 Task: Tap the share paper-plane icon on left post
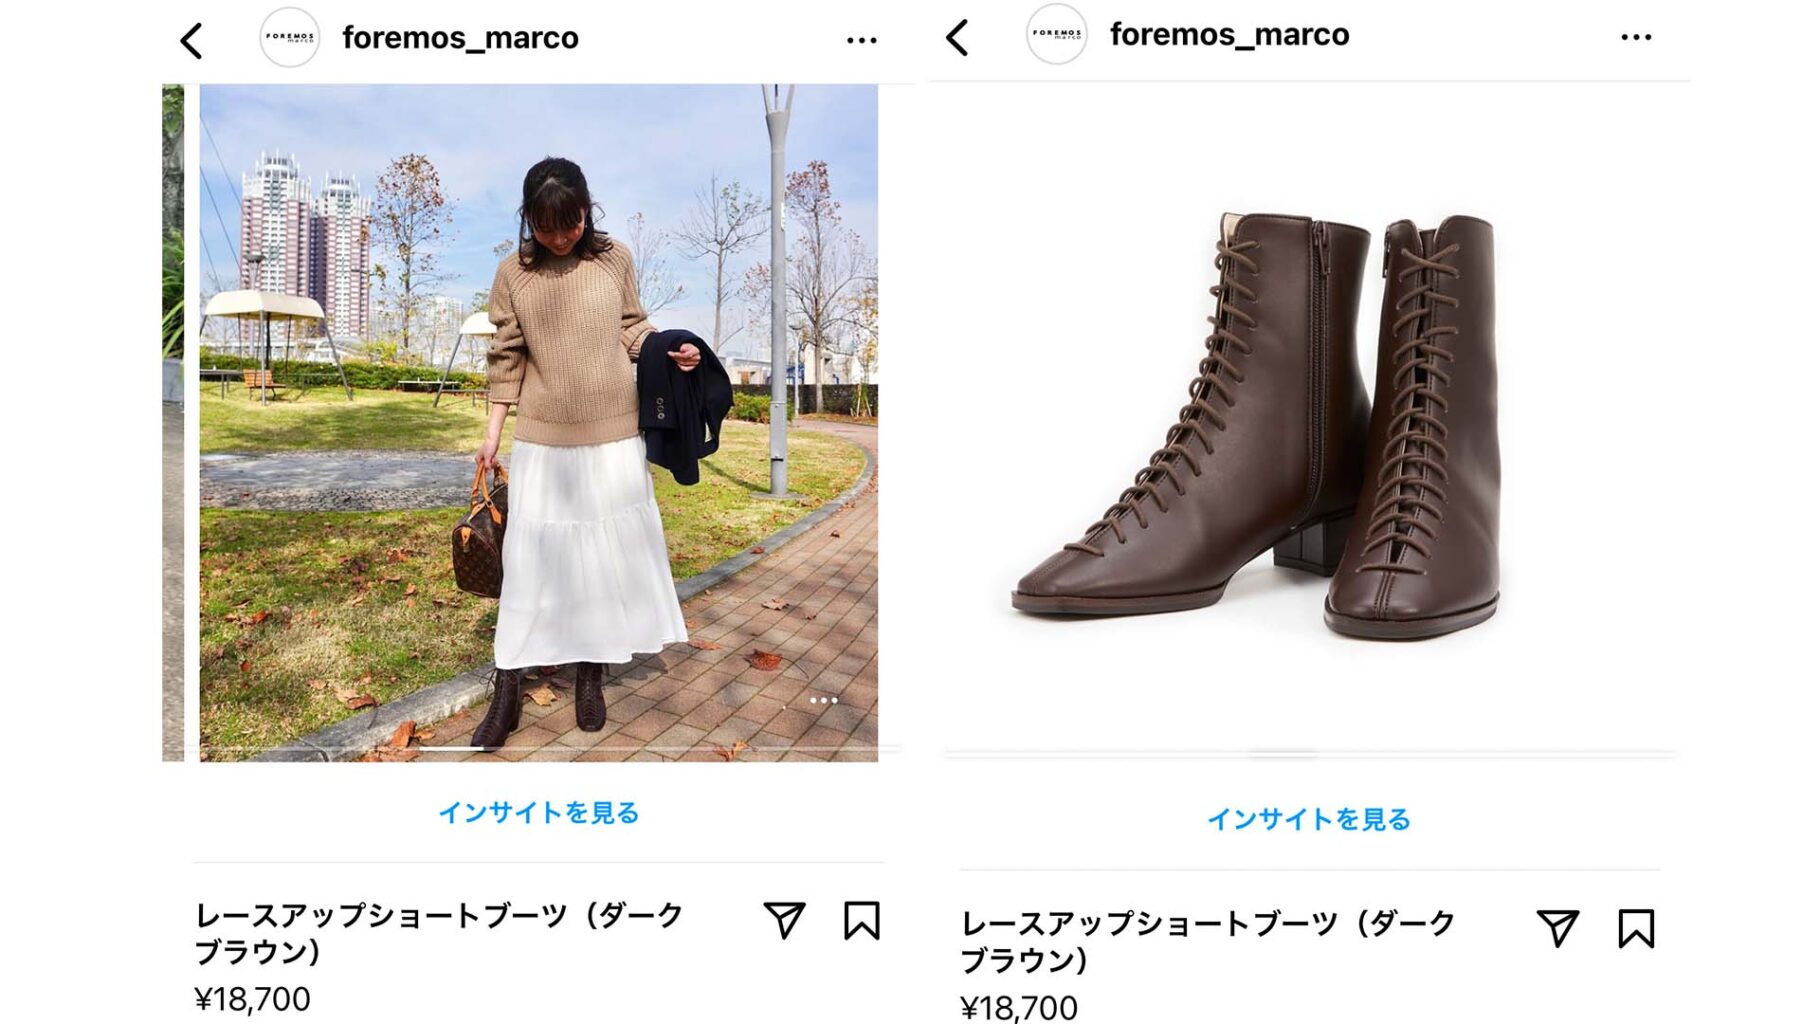[x=784, y=920]
